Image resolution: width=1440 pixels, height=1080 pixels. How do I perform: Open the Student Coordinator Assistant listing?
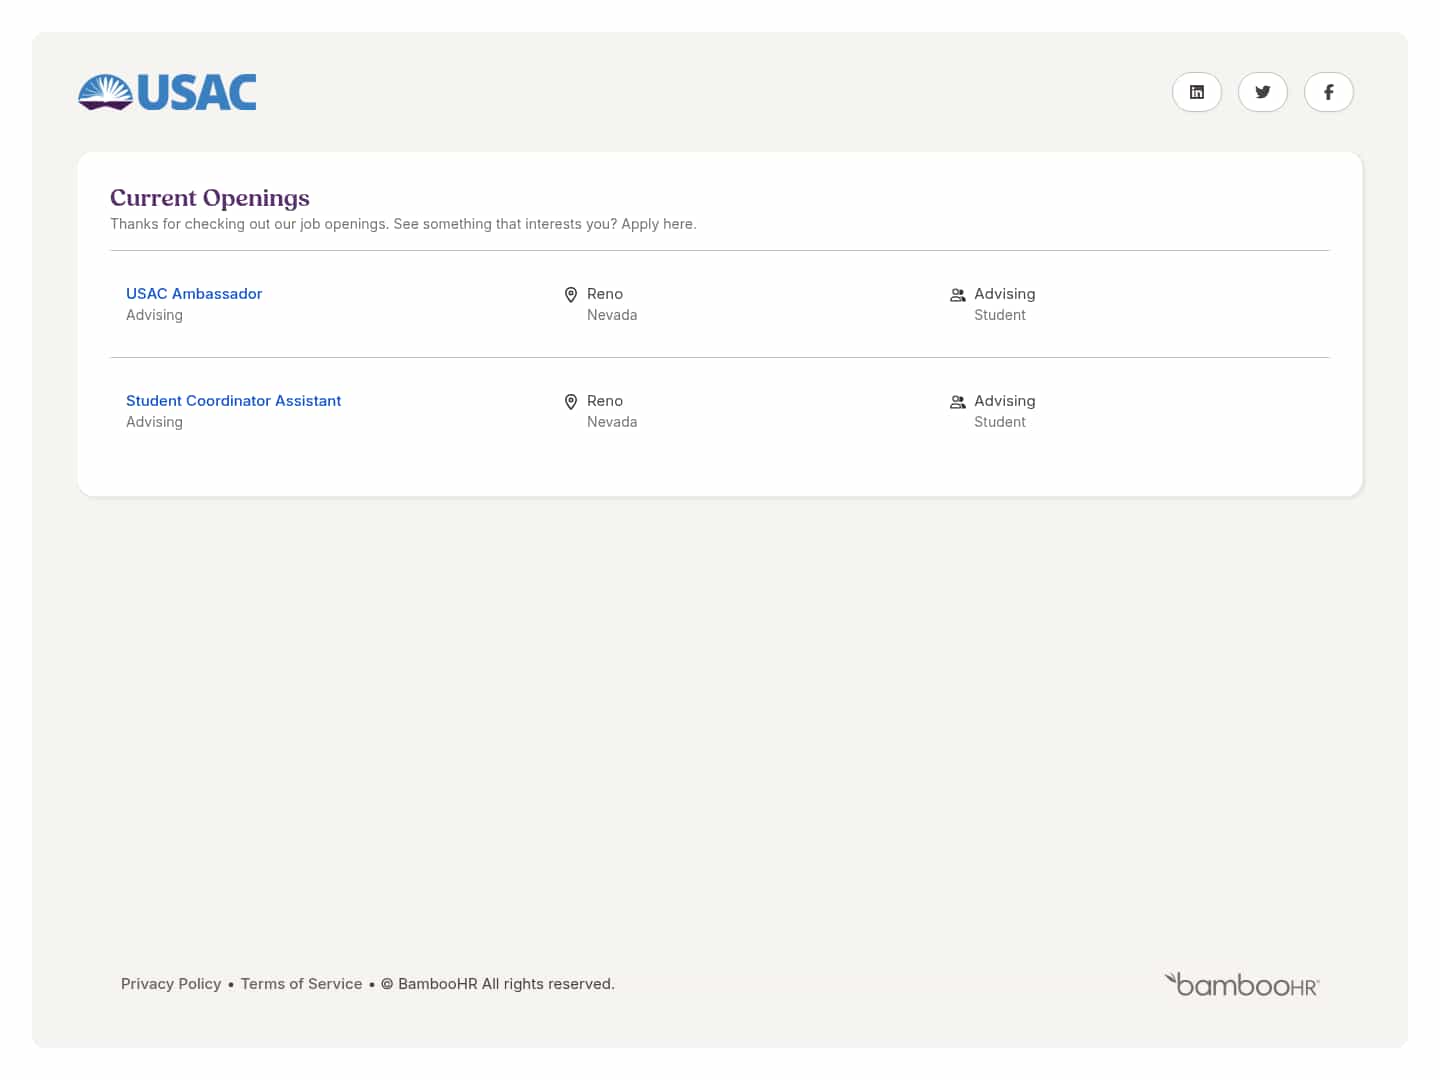[233, 400]
